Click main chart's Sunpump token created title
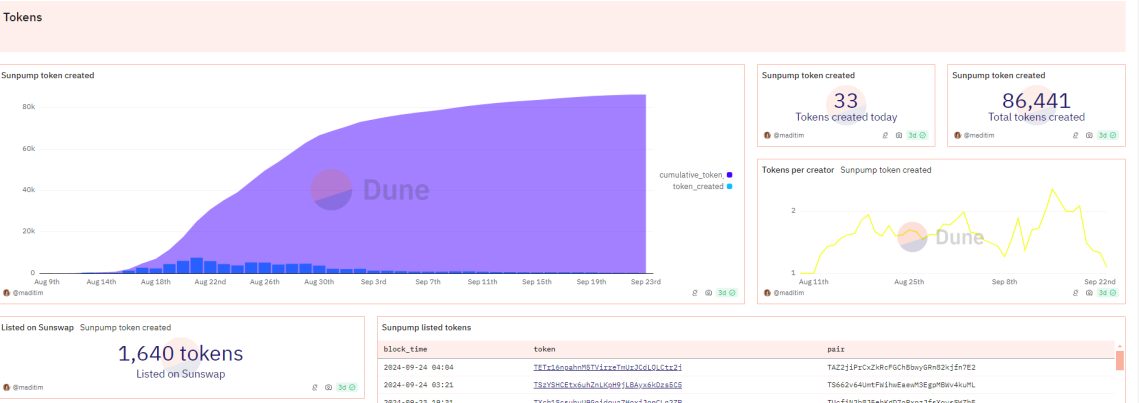This screenshot has width=1139, height=403. tap(47, 75)
